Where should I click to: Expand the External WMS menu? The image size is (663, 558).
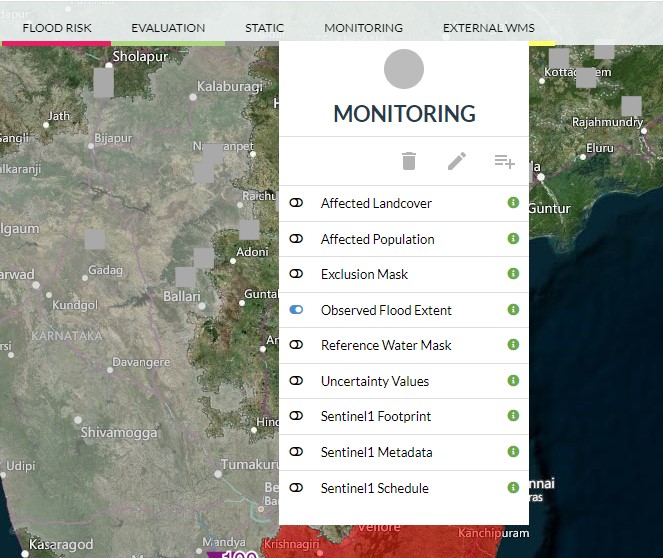(488, 28)
